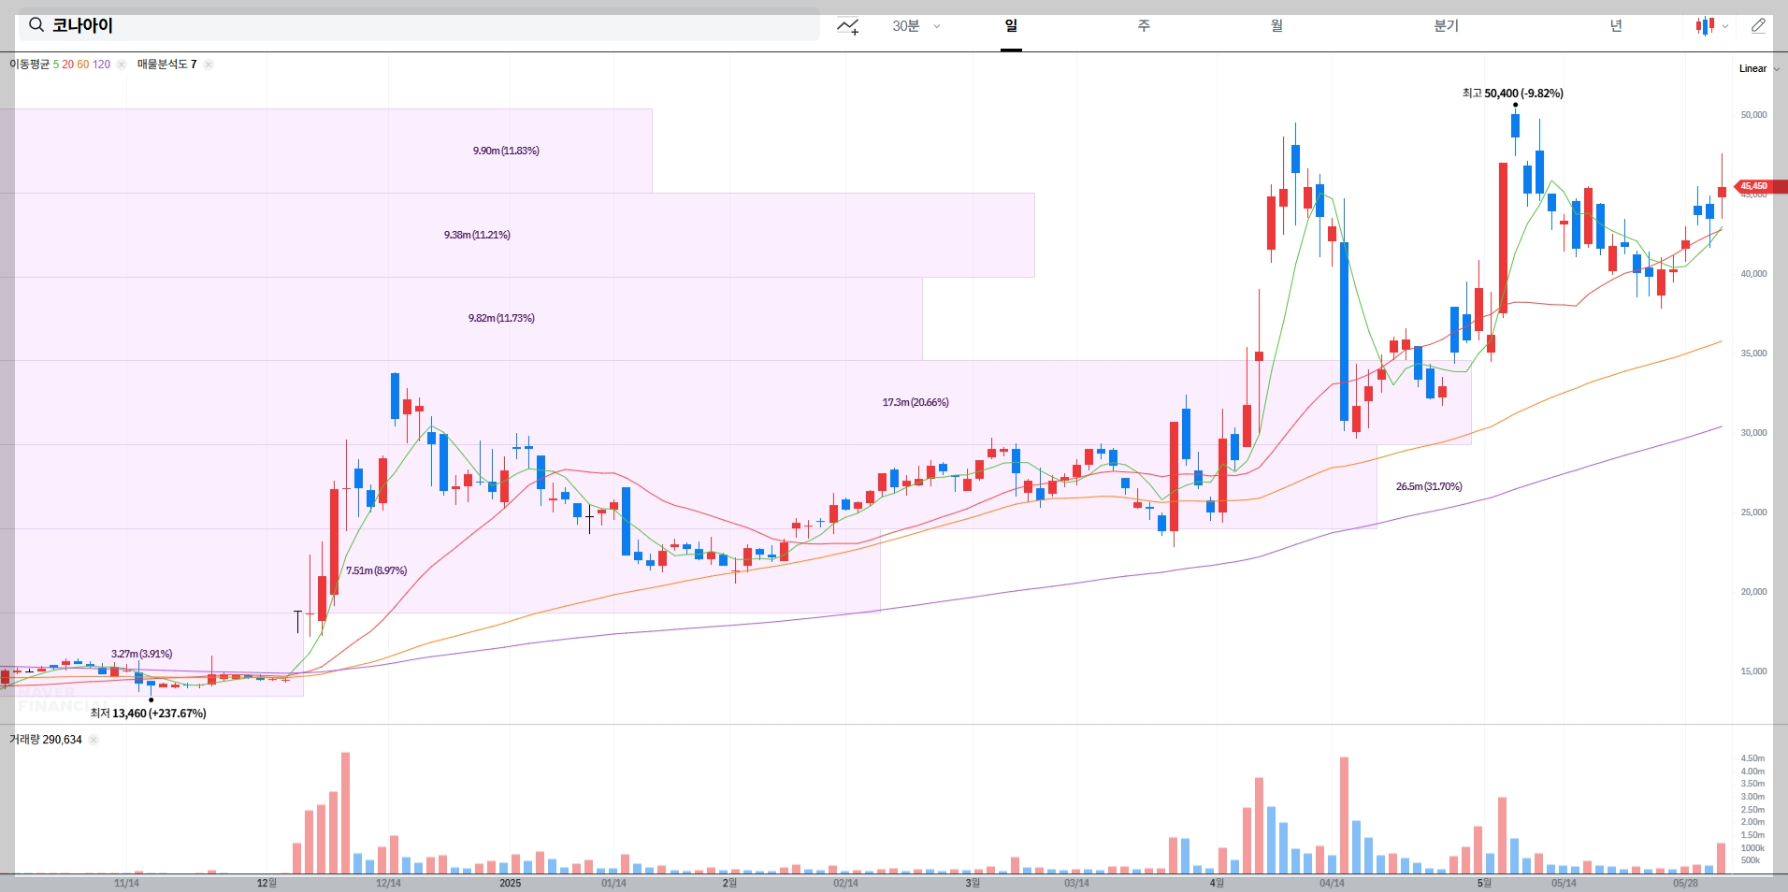1788x892 pixels.
Task: Expand the chart type chevron next to candlestick
Action: (x=1725, y=26)
